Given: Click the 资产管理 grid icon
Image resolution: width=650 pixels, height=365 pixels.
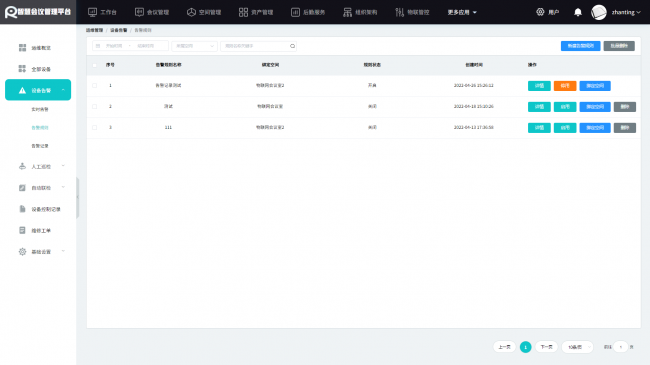Looking at the screenshot, I should click(x=243, y=12).
